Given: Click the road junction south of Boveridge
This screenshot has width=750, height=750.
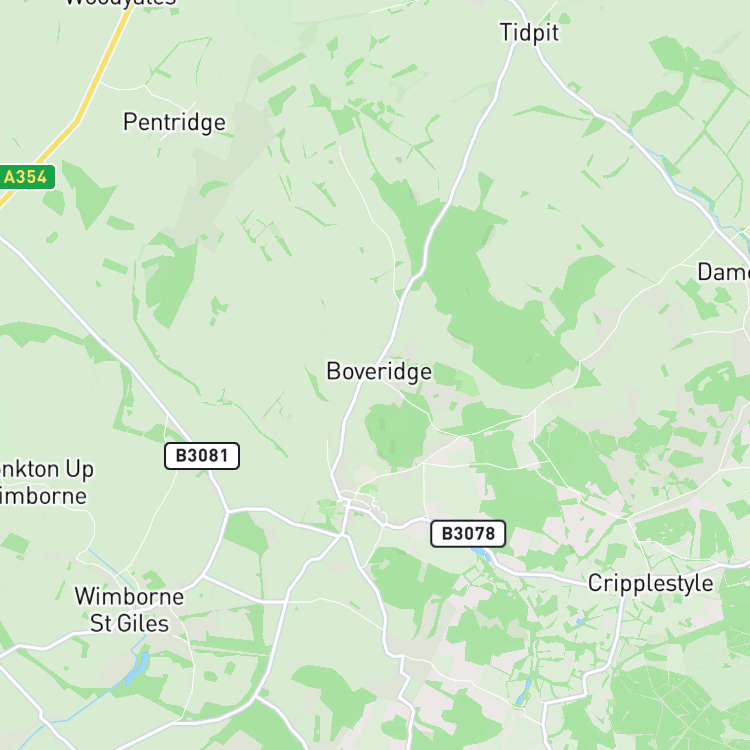Looking at the screenshot, I should pos(342,536).
